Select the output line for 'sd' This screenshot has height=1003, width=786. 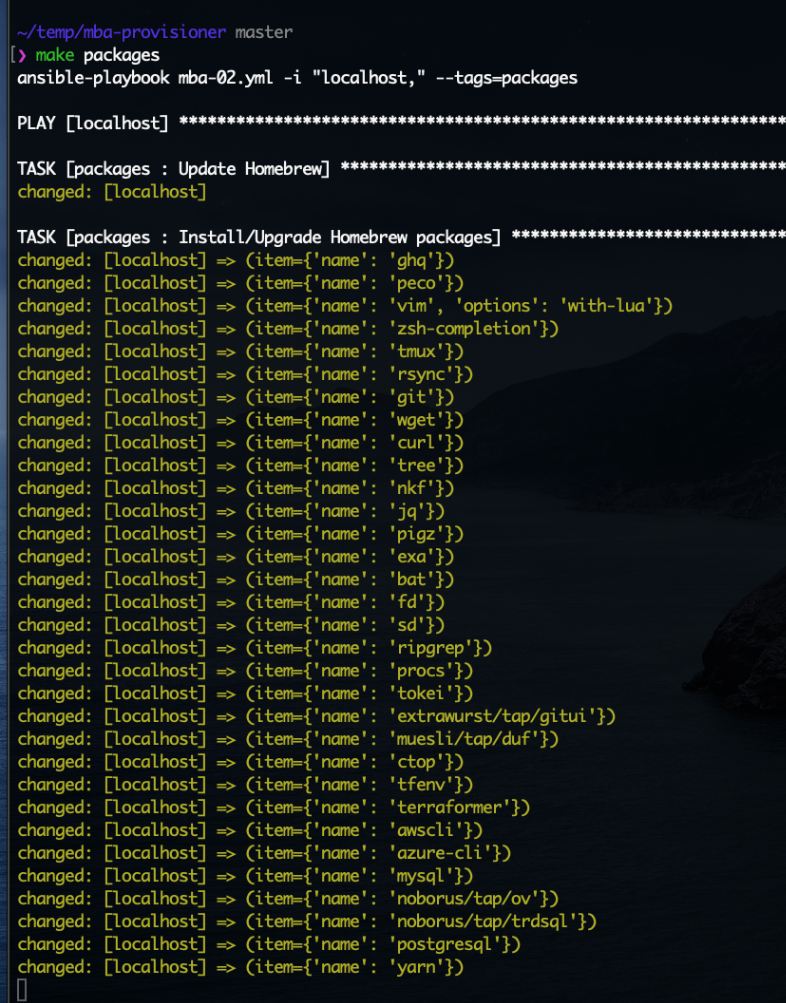coord(231,626)
